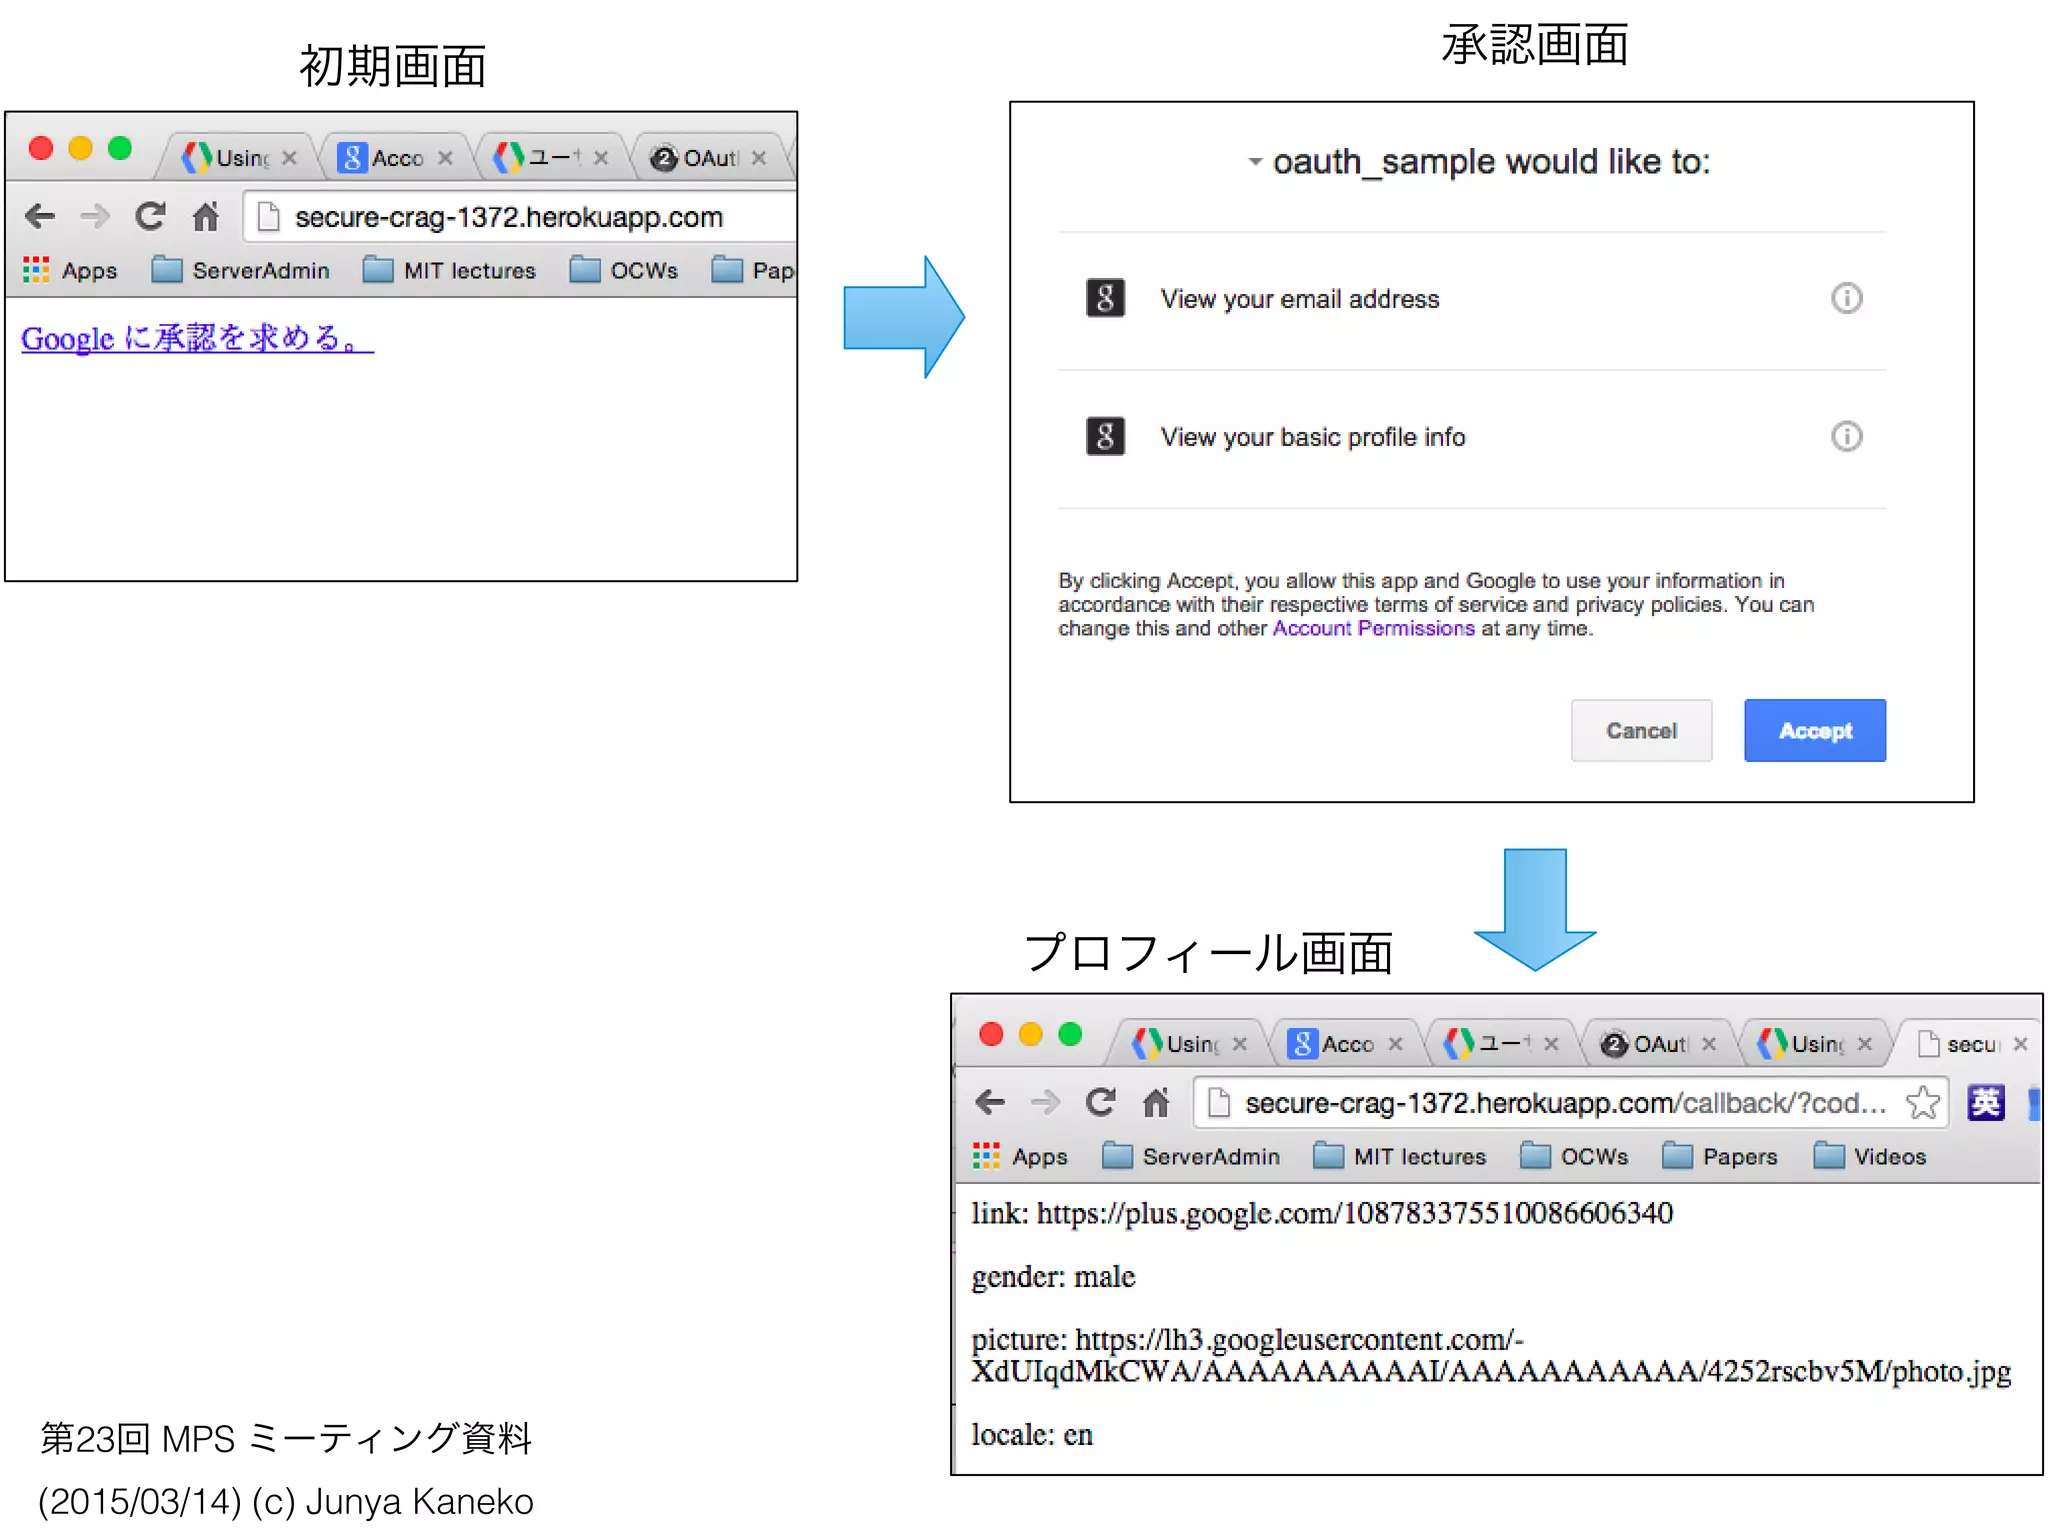Switch to the OAuth tab in the profile window

point(1656,1044)
